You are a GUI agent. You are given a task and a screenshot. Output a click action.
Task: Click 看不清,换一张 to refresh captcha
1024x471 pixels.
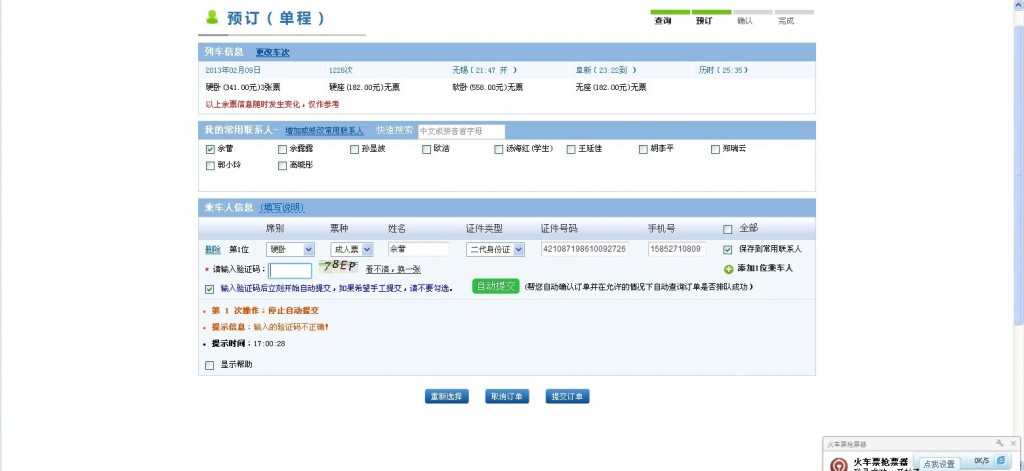[x=393, y=269]
